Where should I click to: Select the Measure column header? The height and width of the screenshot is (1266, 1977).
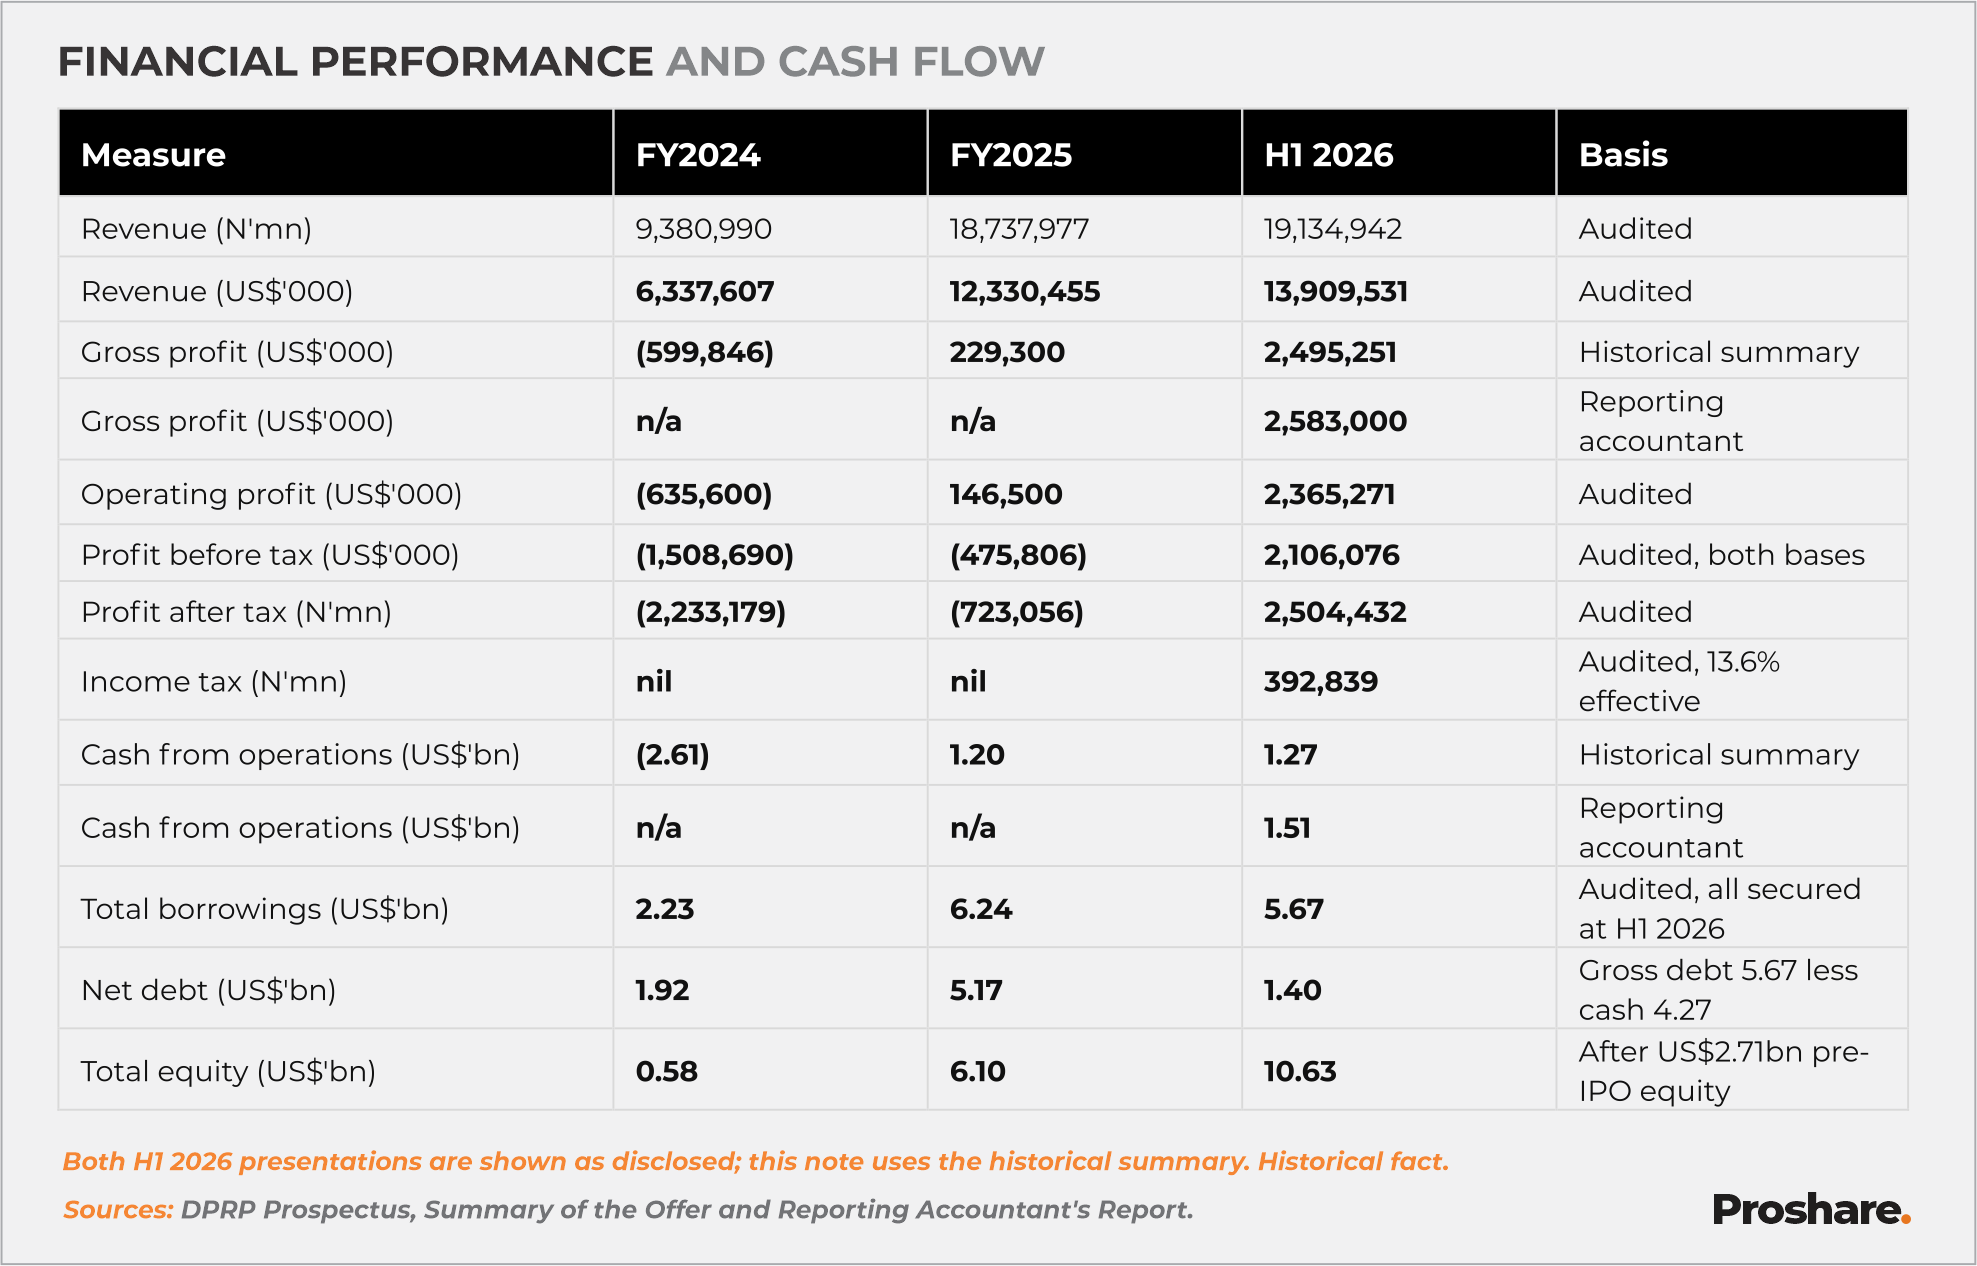(153, 155)
